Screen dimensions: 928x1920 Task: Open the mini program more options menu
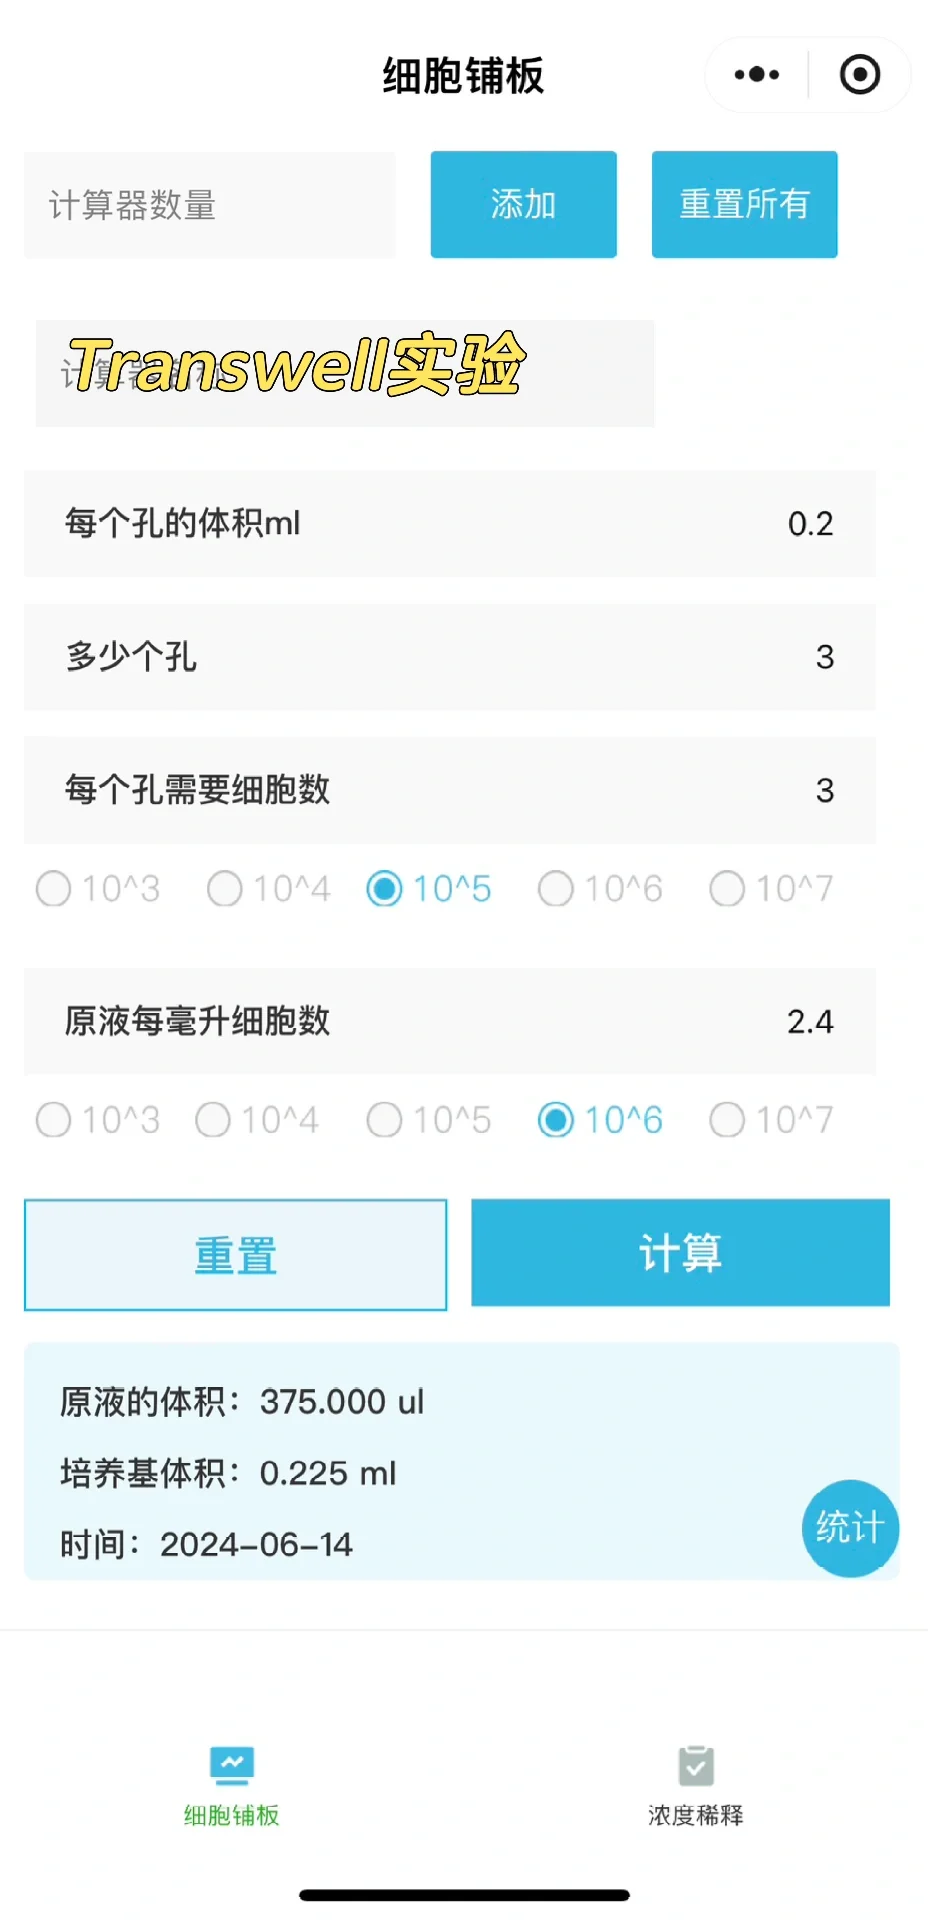click(x=757, y=75)
